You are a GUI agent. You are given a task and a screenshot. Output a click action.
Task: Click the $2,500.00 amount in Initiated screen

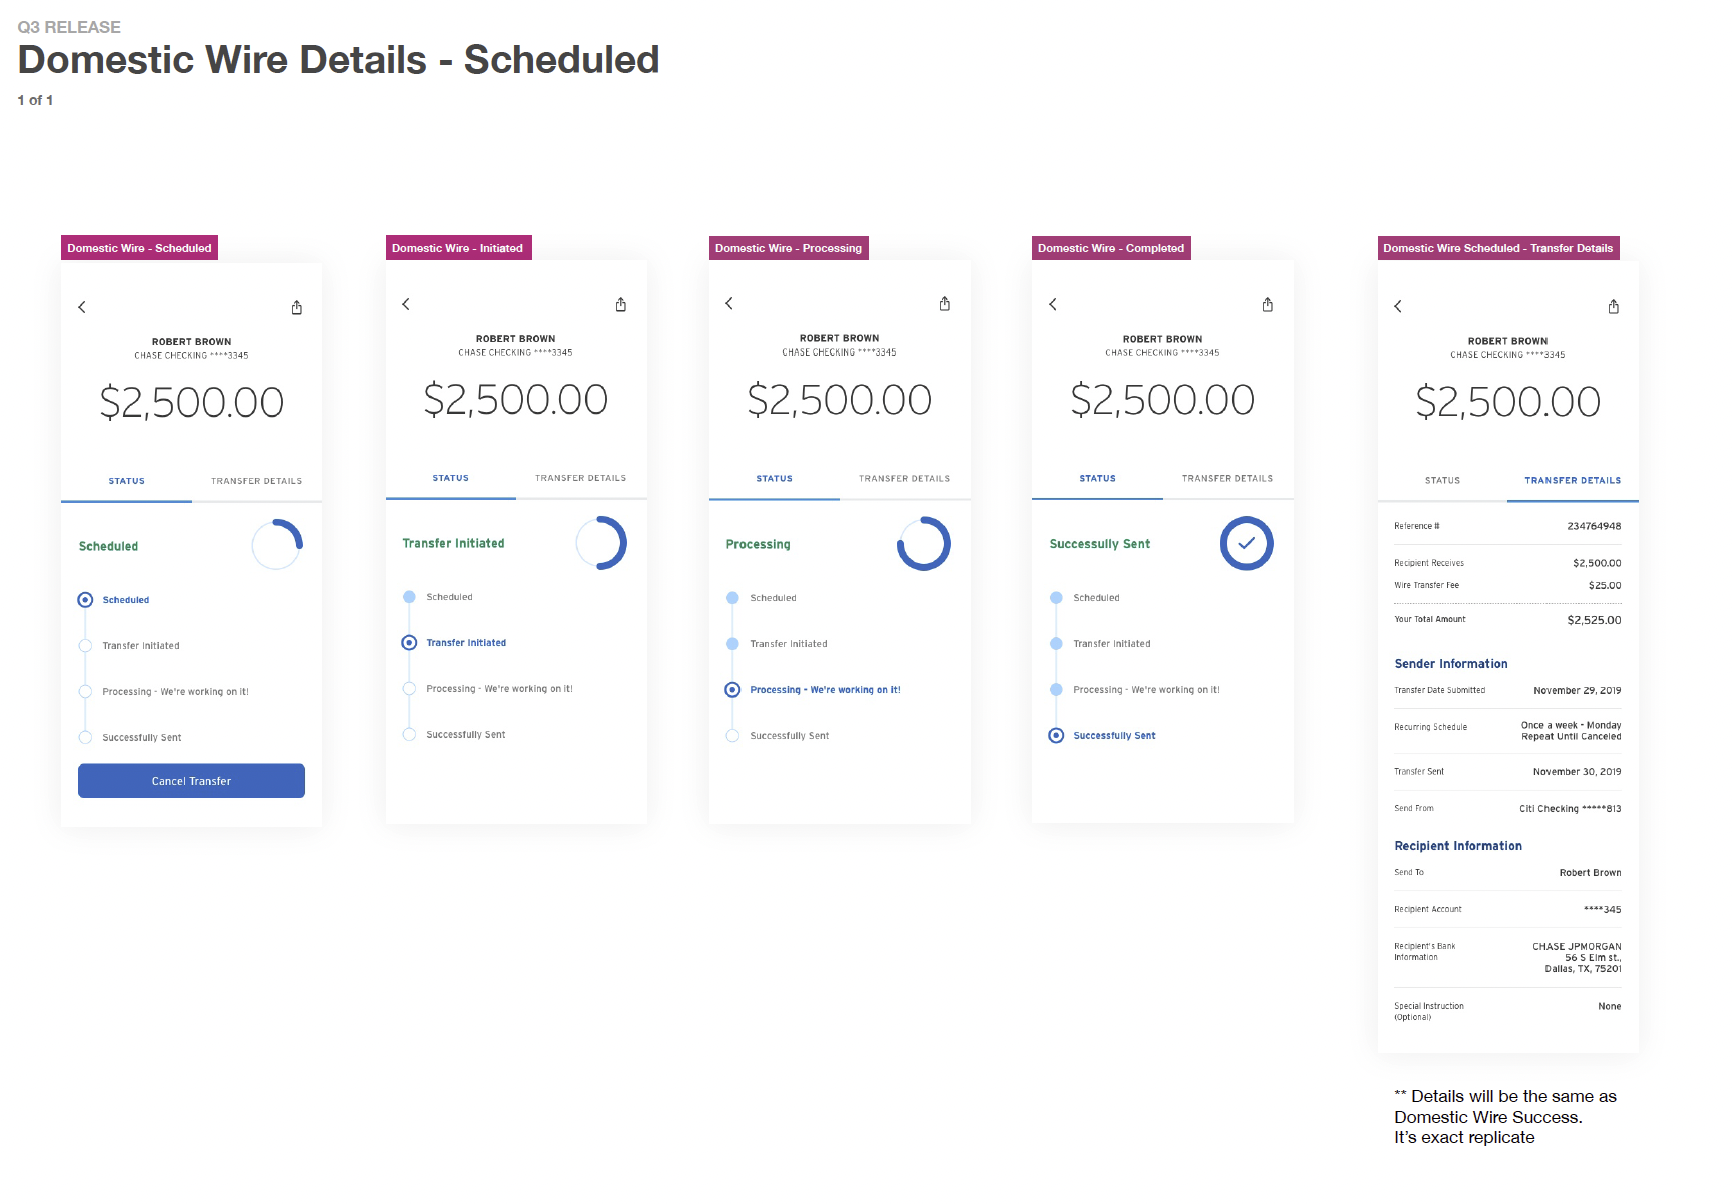(515, 400)
